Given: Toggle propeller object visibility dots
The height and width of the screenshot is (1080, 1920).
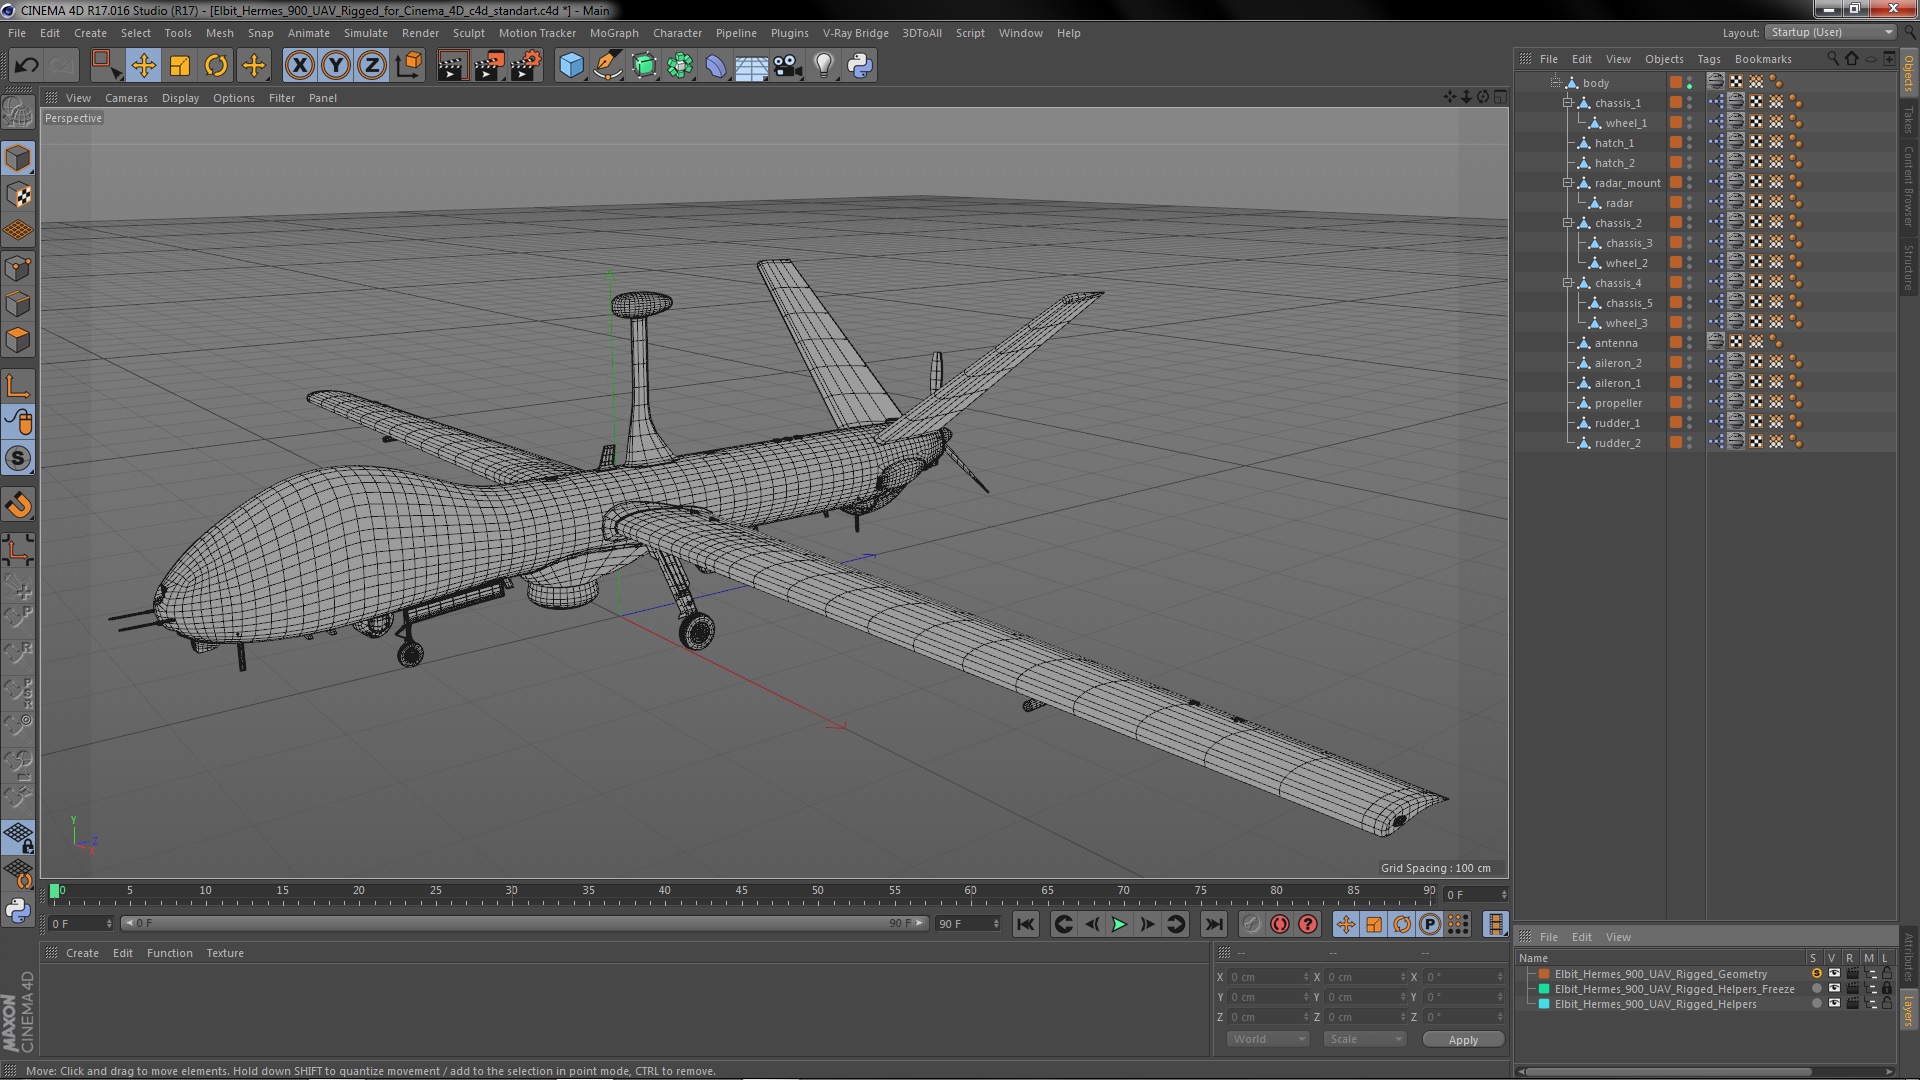Looking at the screenshot, I should [1690, 403].
